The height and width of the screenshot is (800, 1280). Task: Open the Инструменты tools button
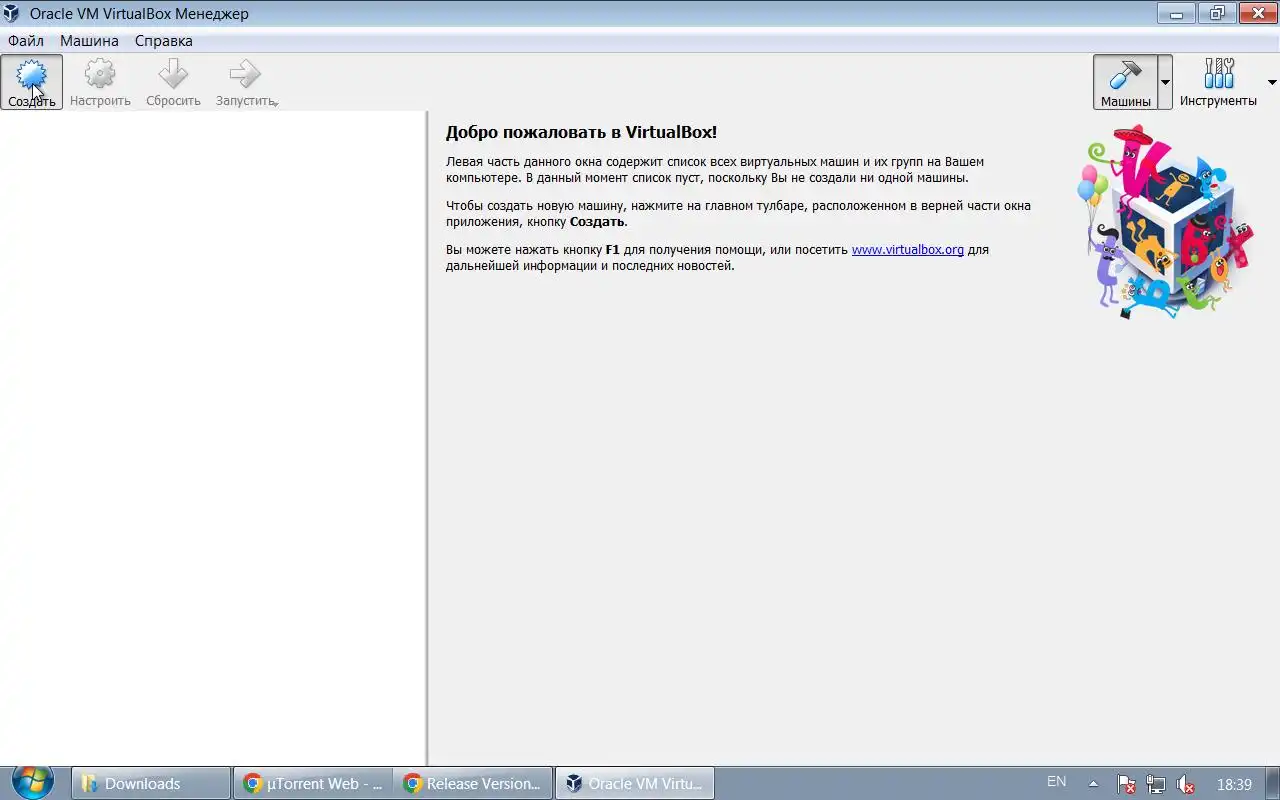1218,81
